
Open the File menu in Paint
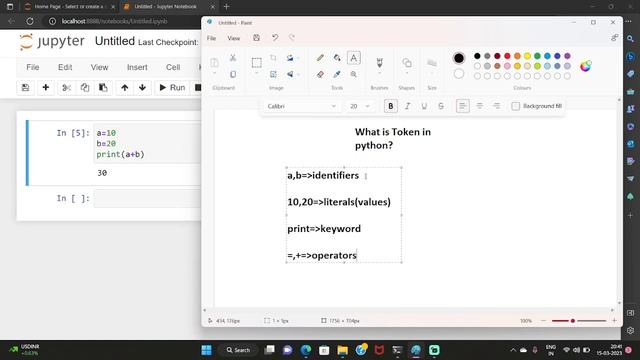point(211,38)
